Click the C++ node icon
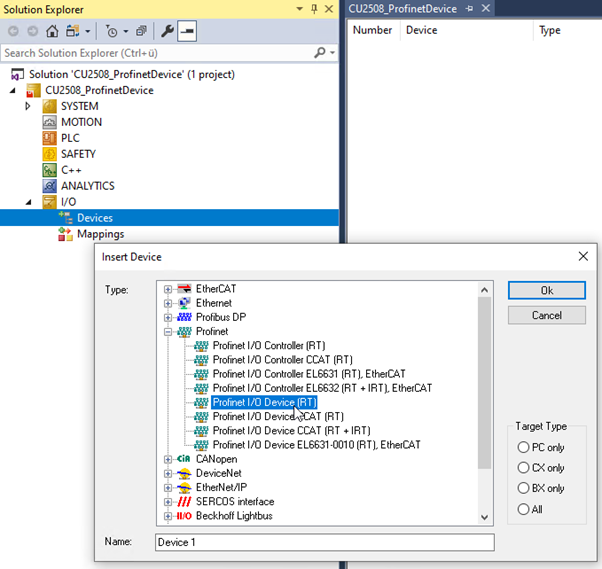Image resolution: width=602 pixels, height=569 pixels. click(x=50, y=170)
